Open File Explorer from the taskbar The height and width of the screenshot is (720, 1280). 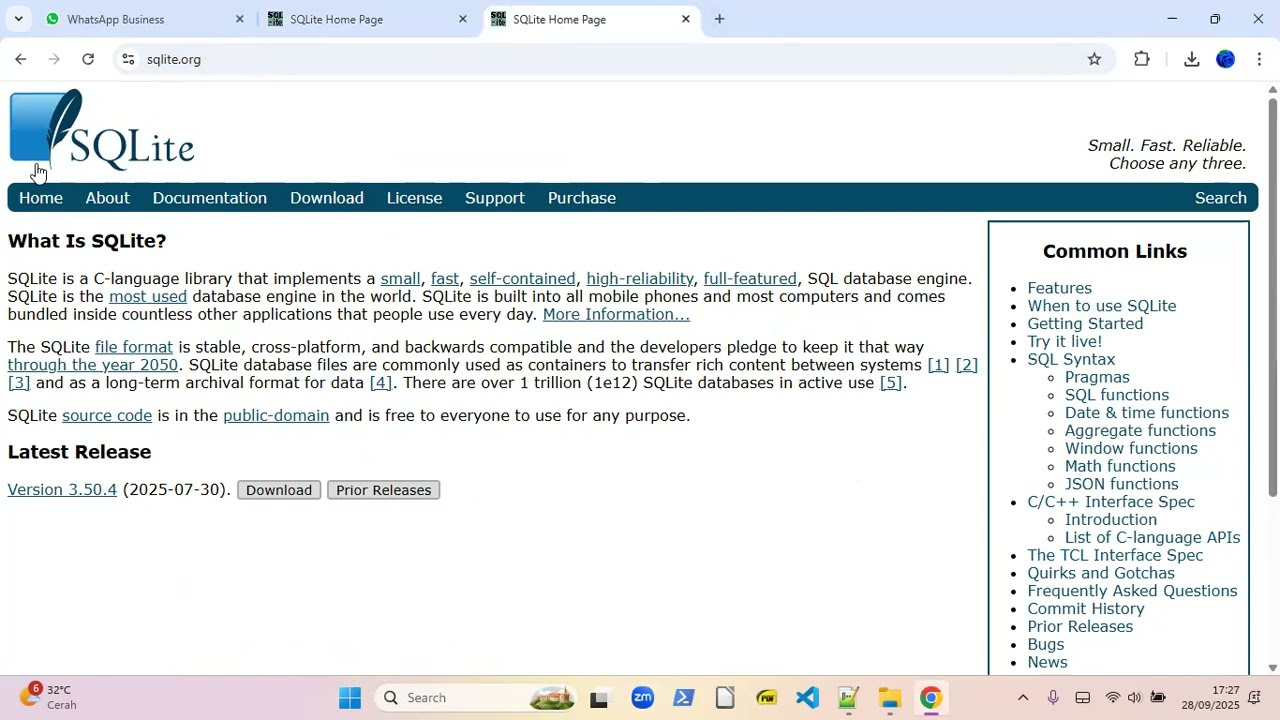890,698
